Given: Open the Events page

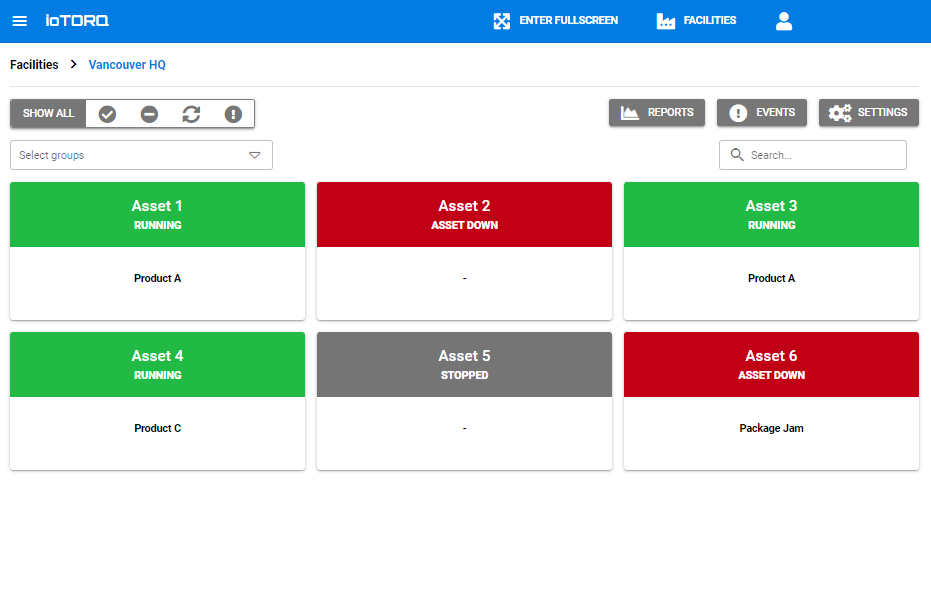Looking at the screenshot, I should (761, 113).
